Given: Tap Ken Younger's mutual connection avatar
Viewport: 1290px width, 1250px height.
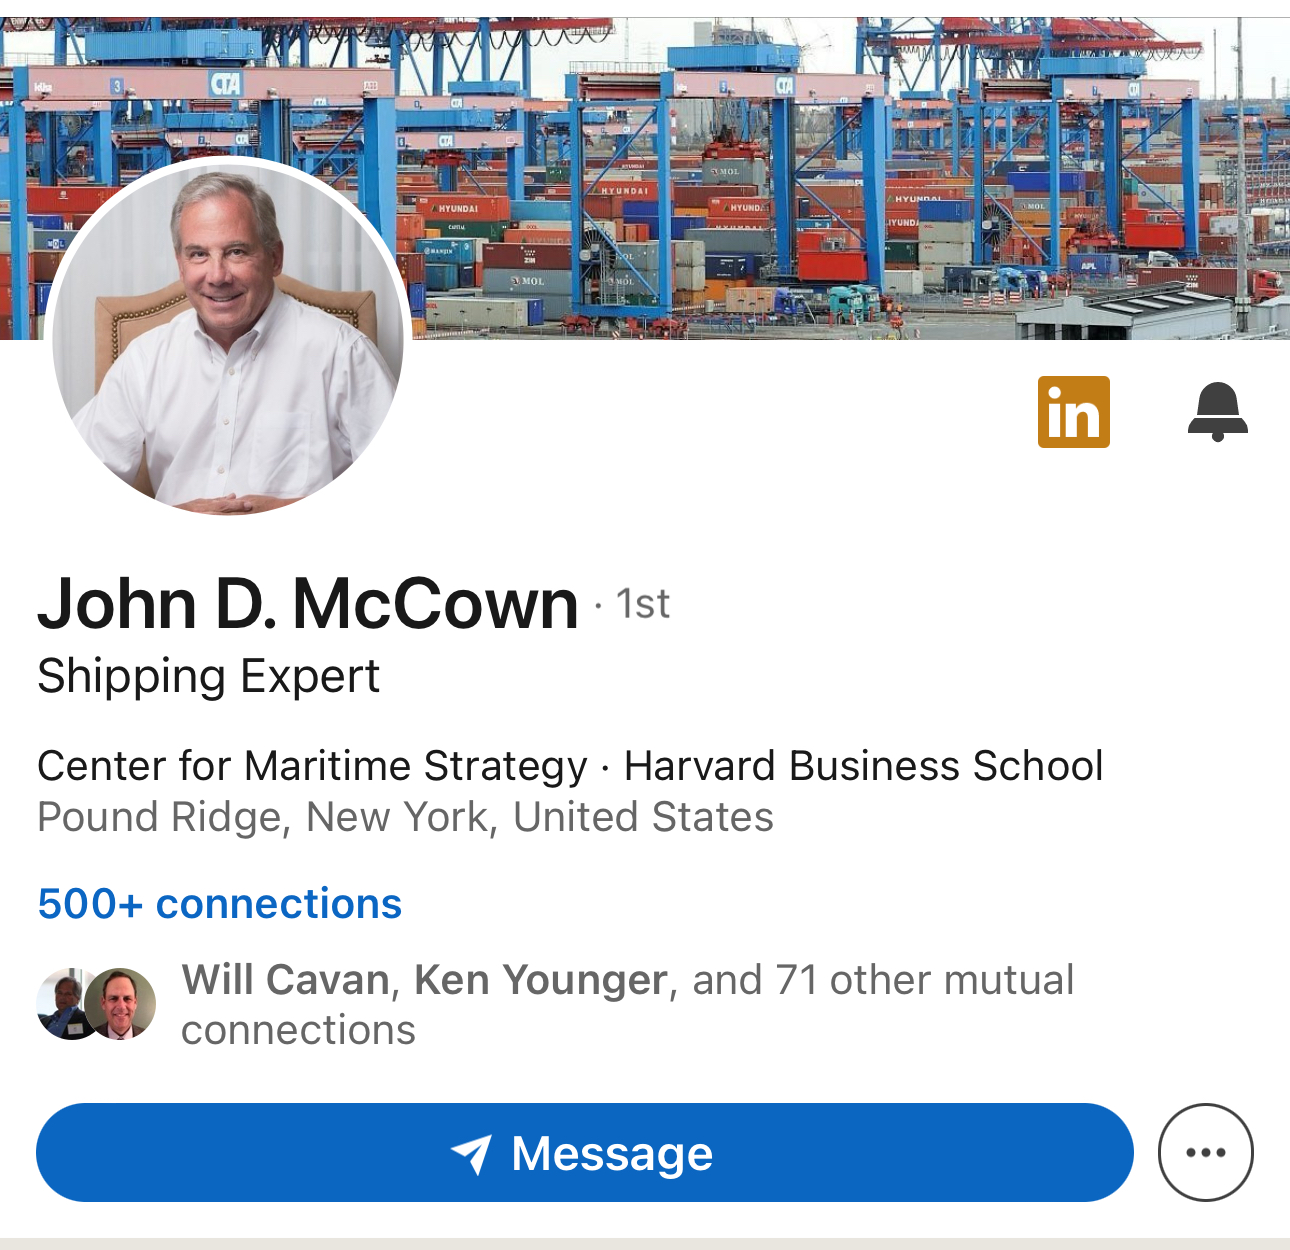Looking at the screenshot, I should [120, 1004].
